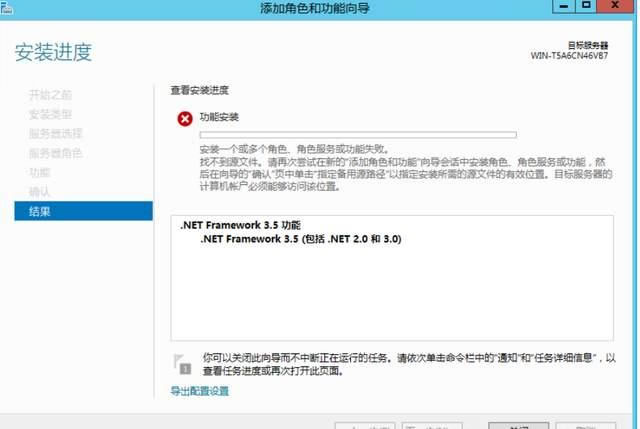Open the 服务器选择 step
The height and width of the screenshot is (429, 640).
point(55,133)
